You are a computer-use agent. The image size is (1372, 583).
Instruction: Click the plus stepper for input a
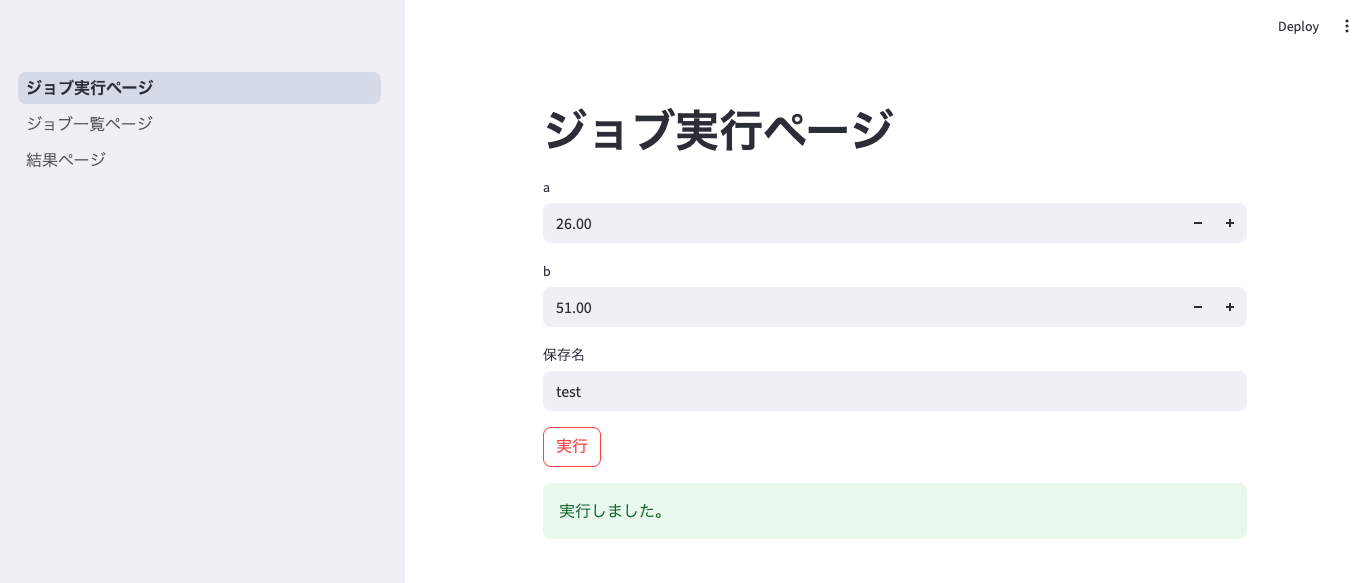[x=1230, y=223]
